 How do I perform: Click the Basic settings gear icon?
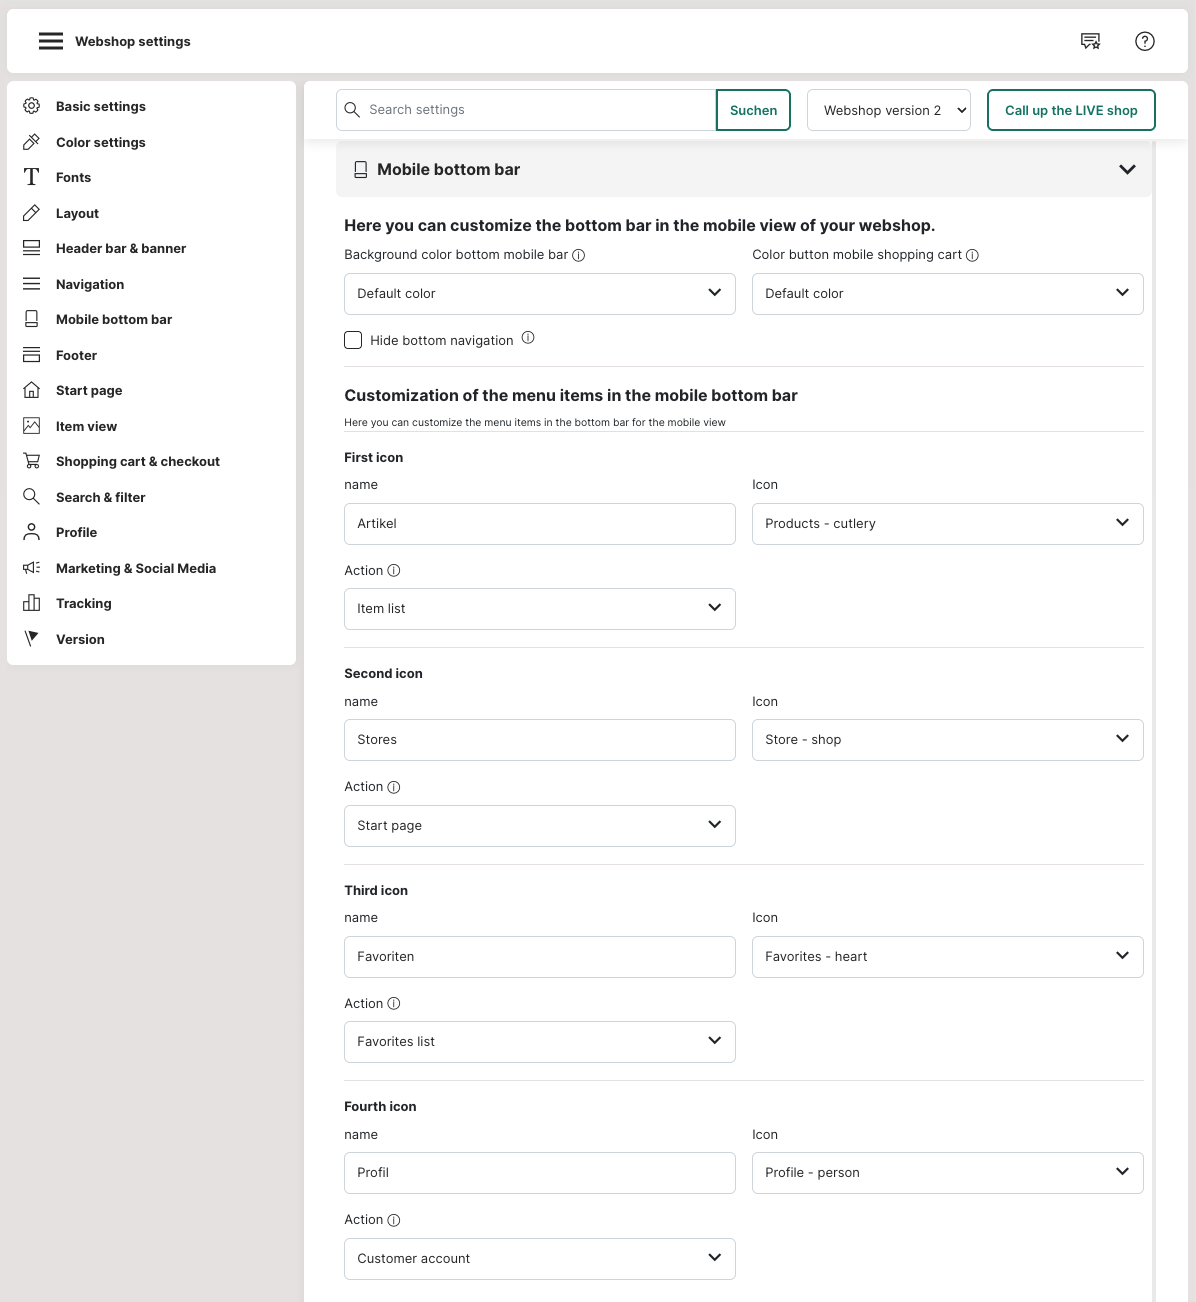[32, 106]
